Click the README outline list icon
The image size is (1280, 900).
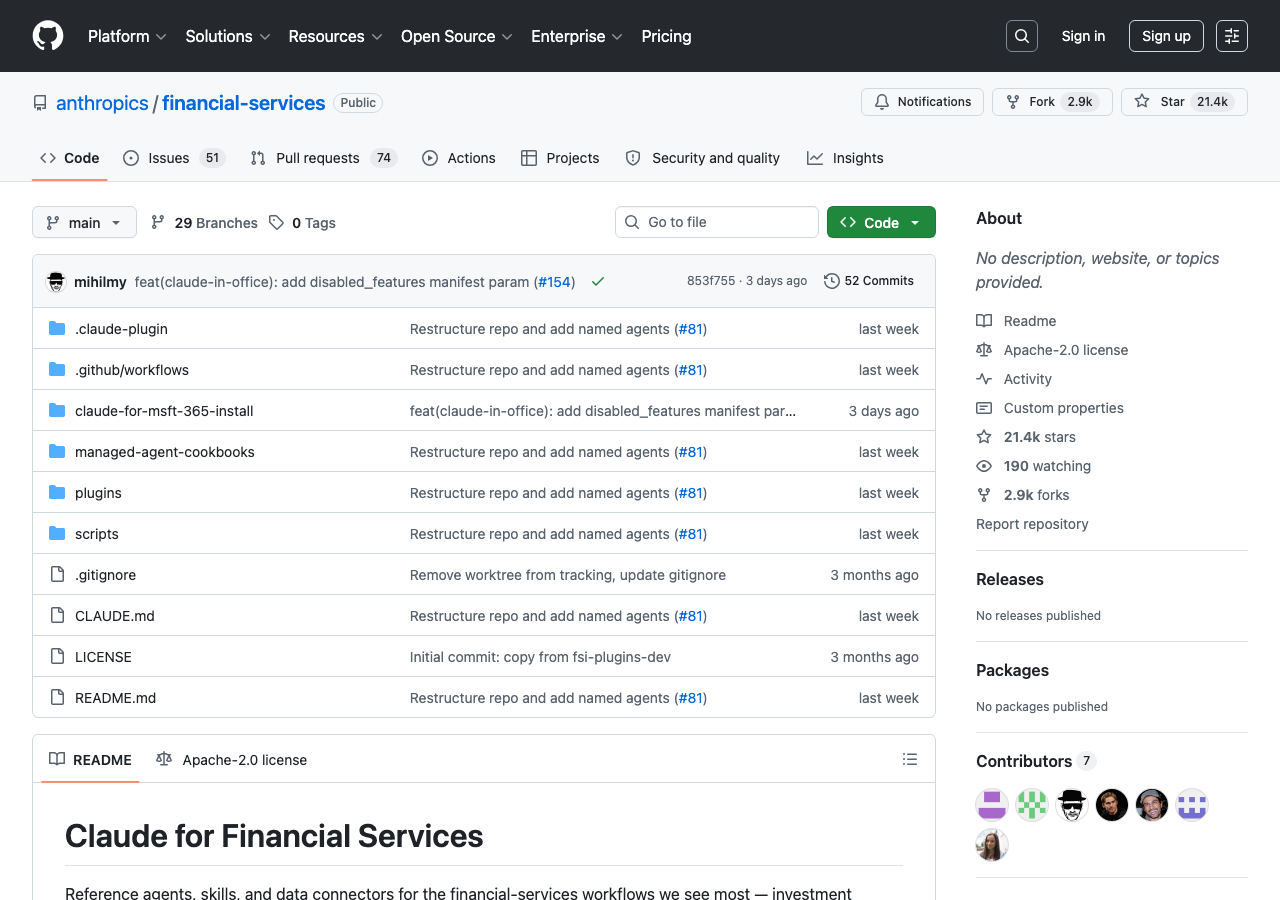(x=910, y=759)
